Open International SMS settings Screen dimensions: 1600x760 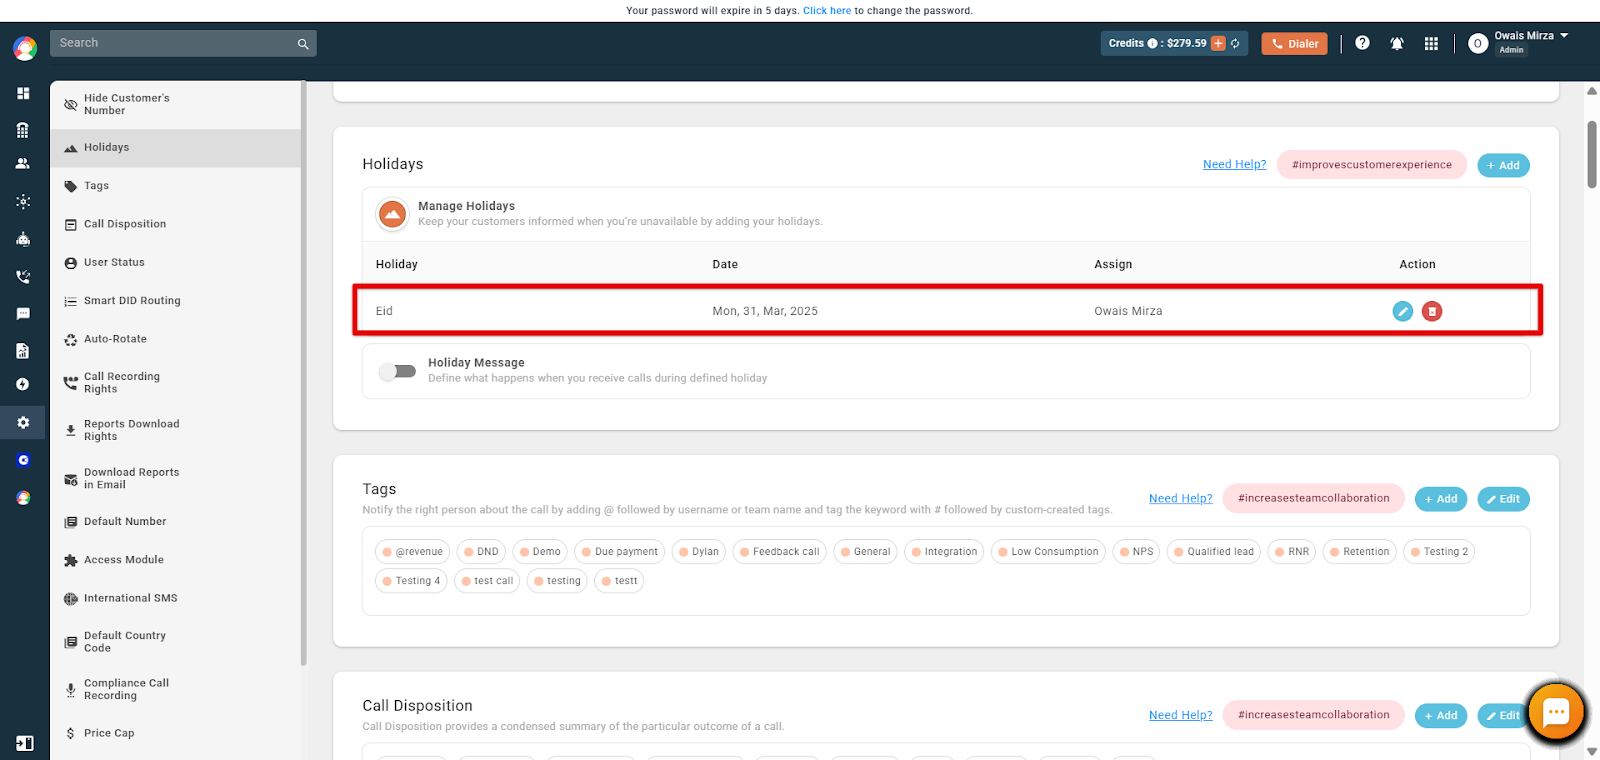click(176, 598)
